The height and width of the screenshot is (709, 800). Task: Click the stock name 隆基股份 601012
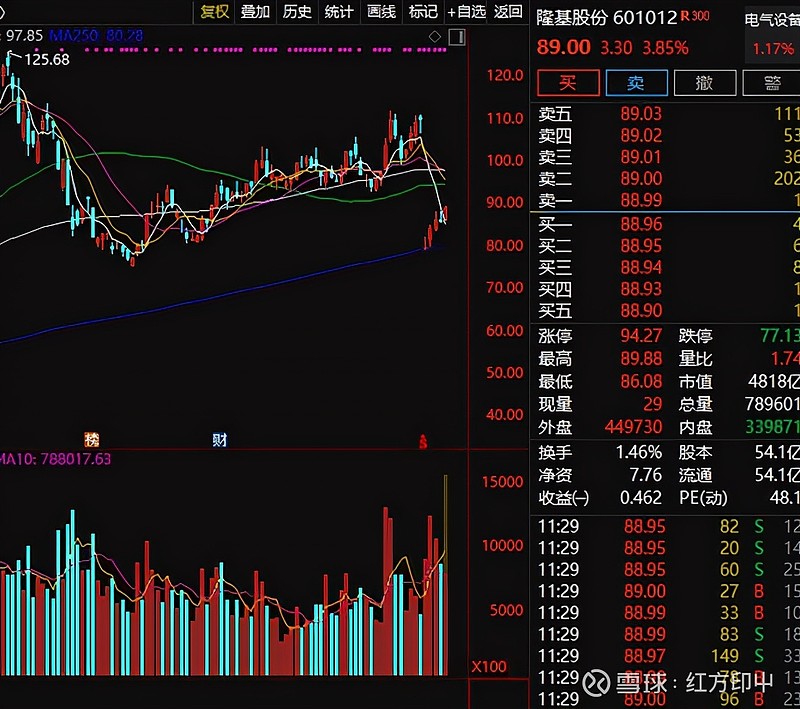pos(607,18)
